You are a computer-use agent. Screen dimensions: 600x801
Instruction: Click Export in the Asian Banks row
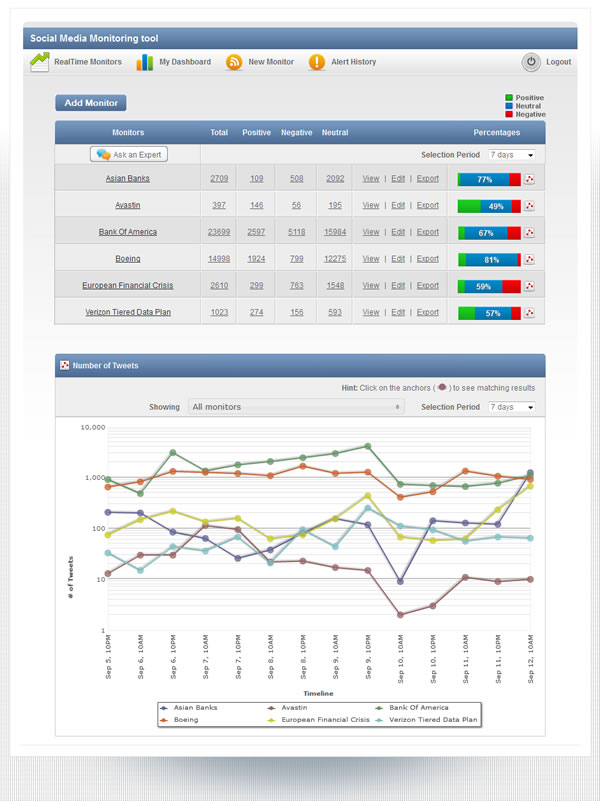tap(427, 178)
